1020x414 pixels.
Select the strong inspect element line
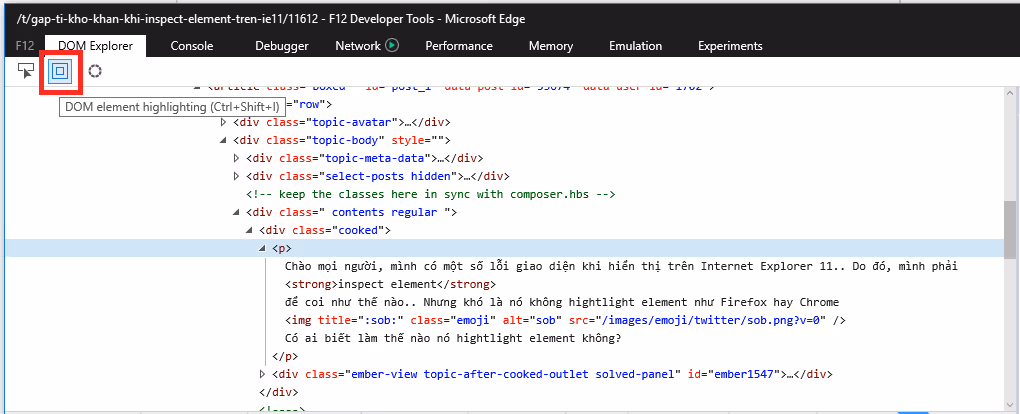pyautogui.click(x=390, y=284)
